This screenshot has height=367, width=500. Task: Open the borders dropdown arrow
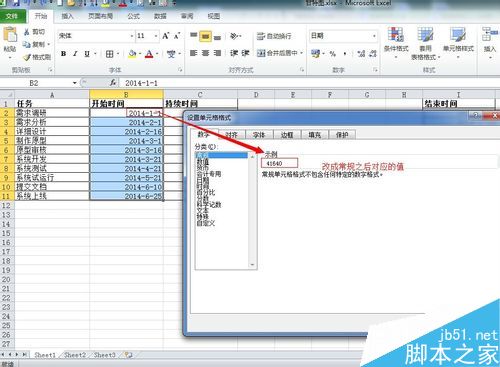(x=118, y=54)
